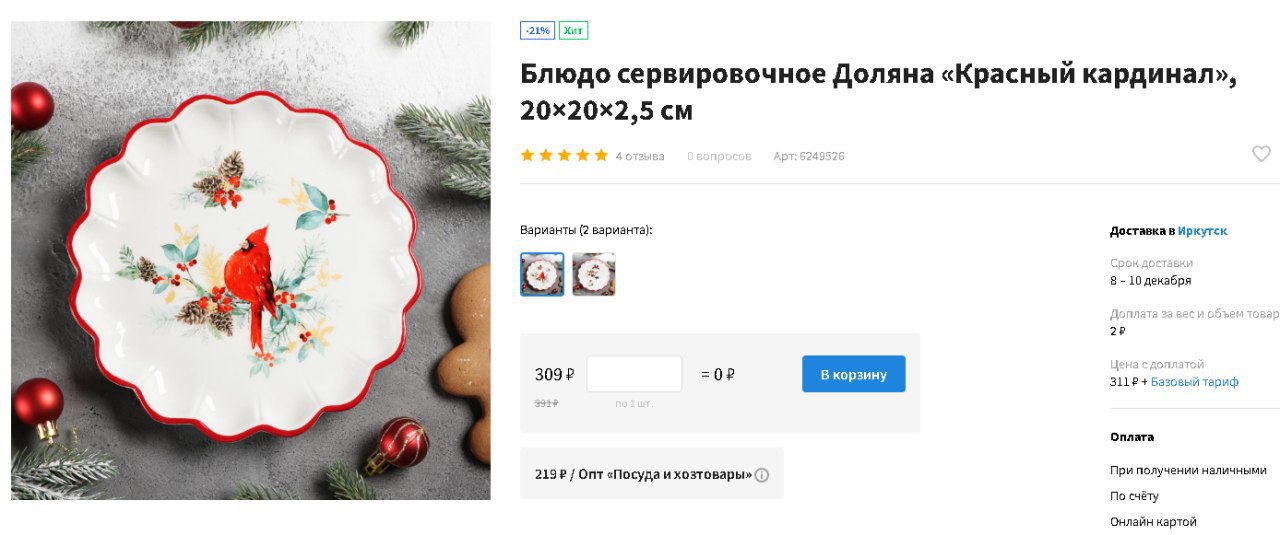Click the "При получении наличными" payment option

pos(1188,470)
